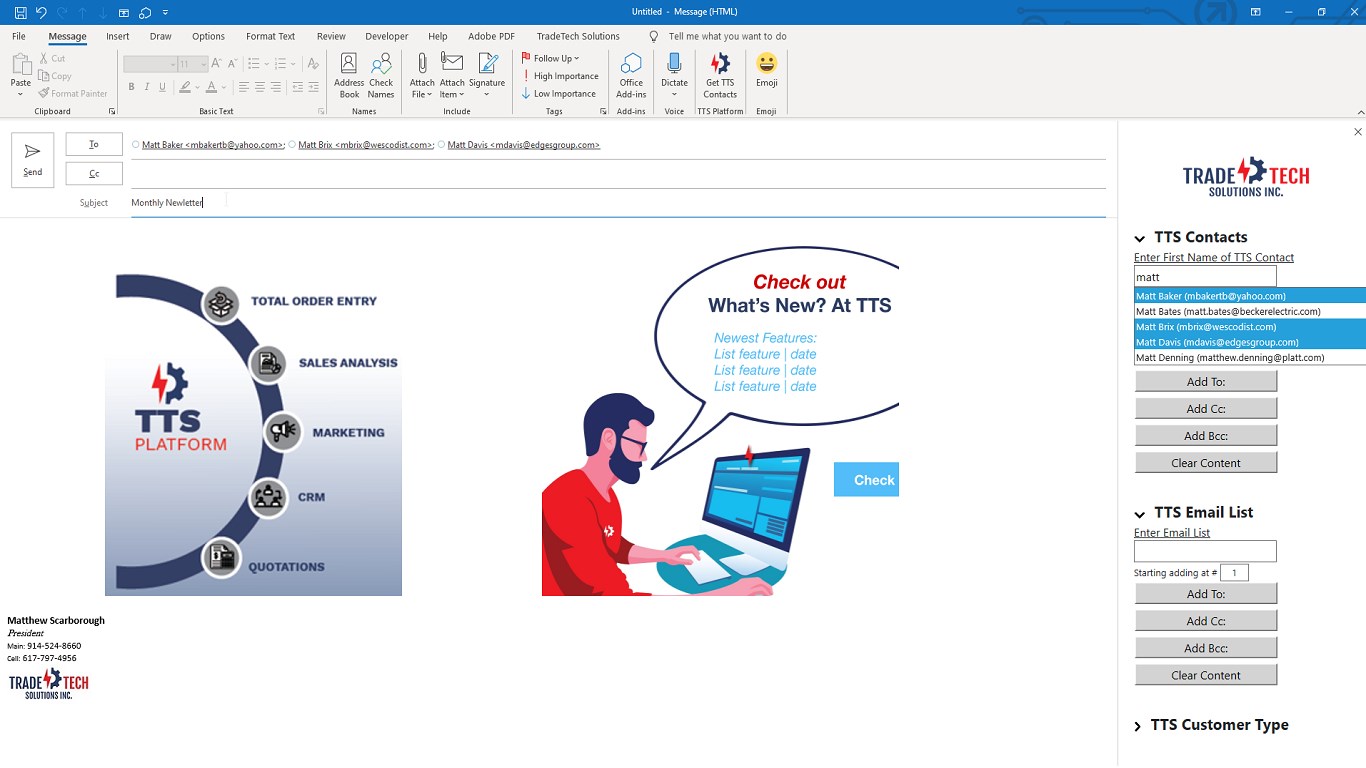Viewport: 1366px width, 768px height.
Task: Click the Enter Email List field
Action: [x=1205, y=551]
